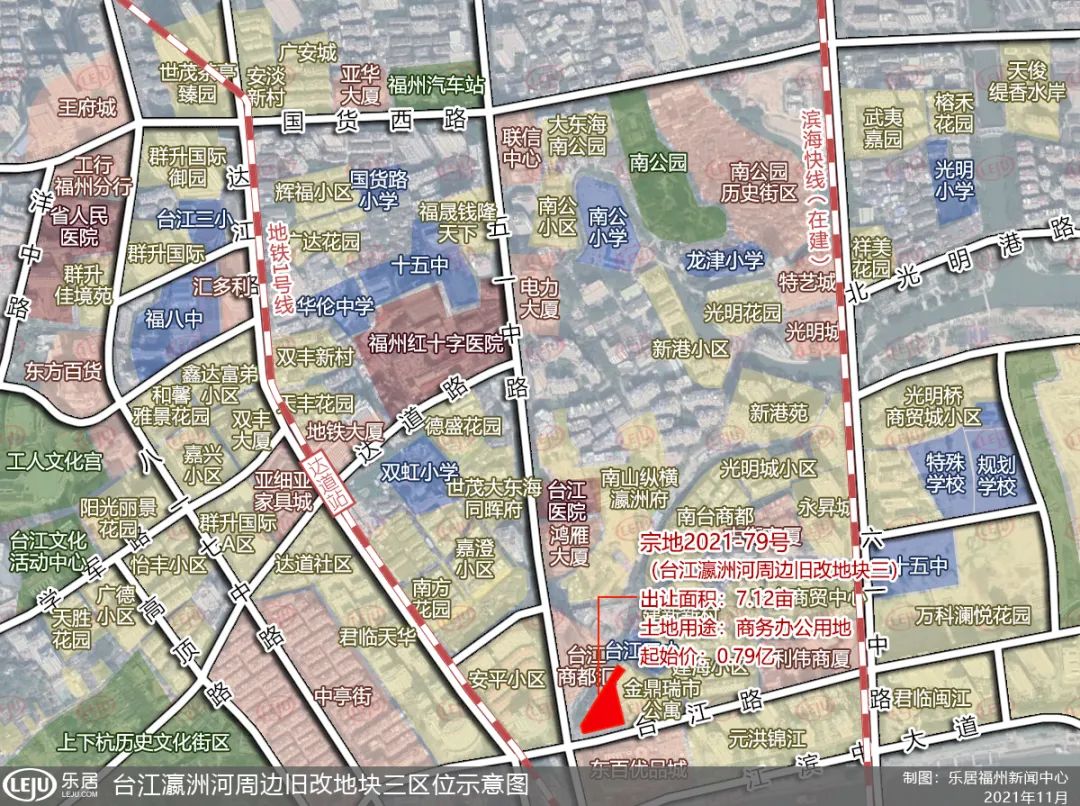This screenshot has width=1080, height=806.
Task: Click the 制图：乐居福州新闻中心 credit text
Action: (987, 777)
